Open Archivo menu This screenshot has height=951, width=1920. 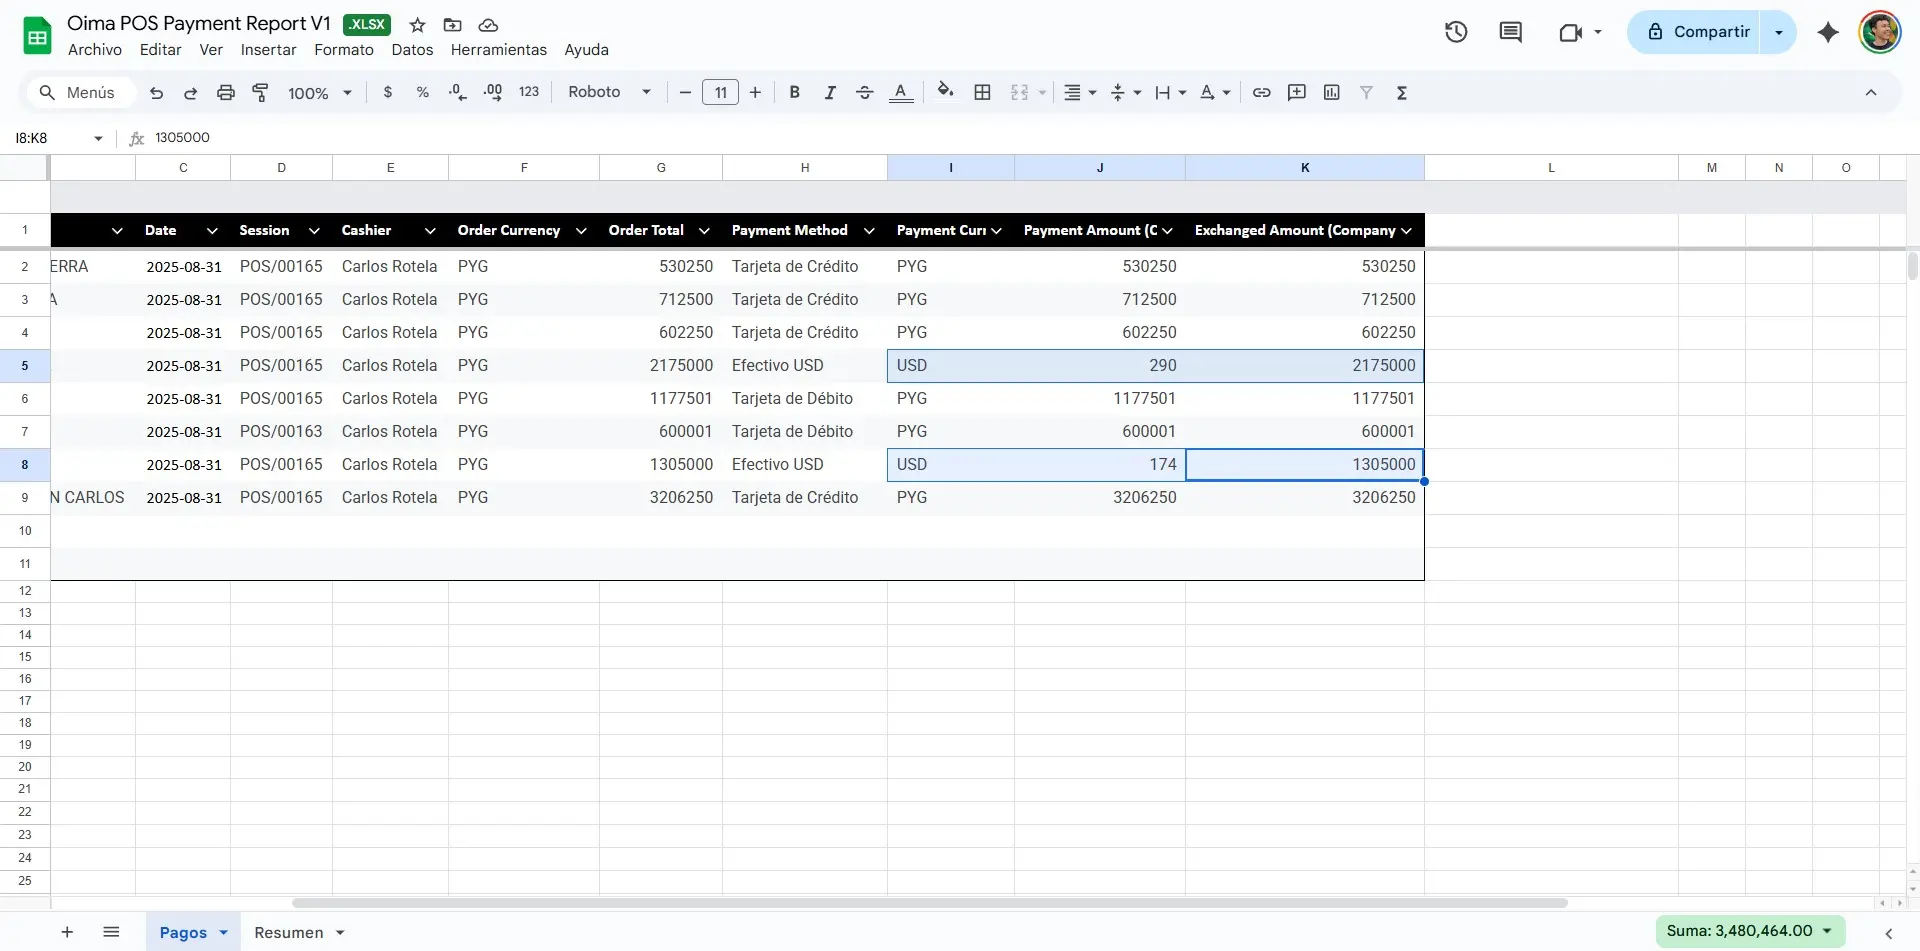click(x=95, y=50)
